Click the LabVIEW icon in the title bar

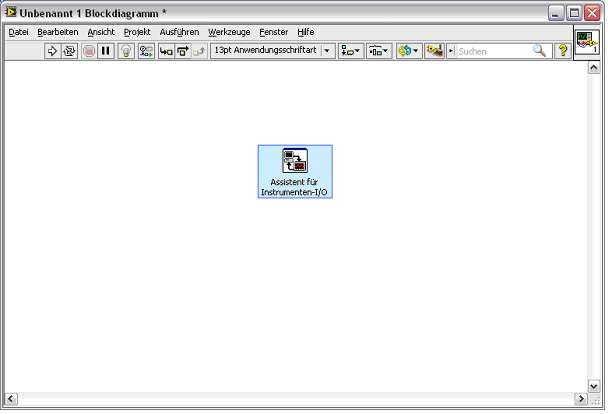(10, 12)
